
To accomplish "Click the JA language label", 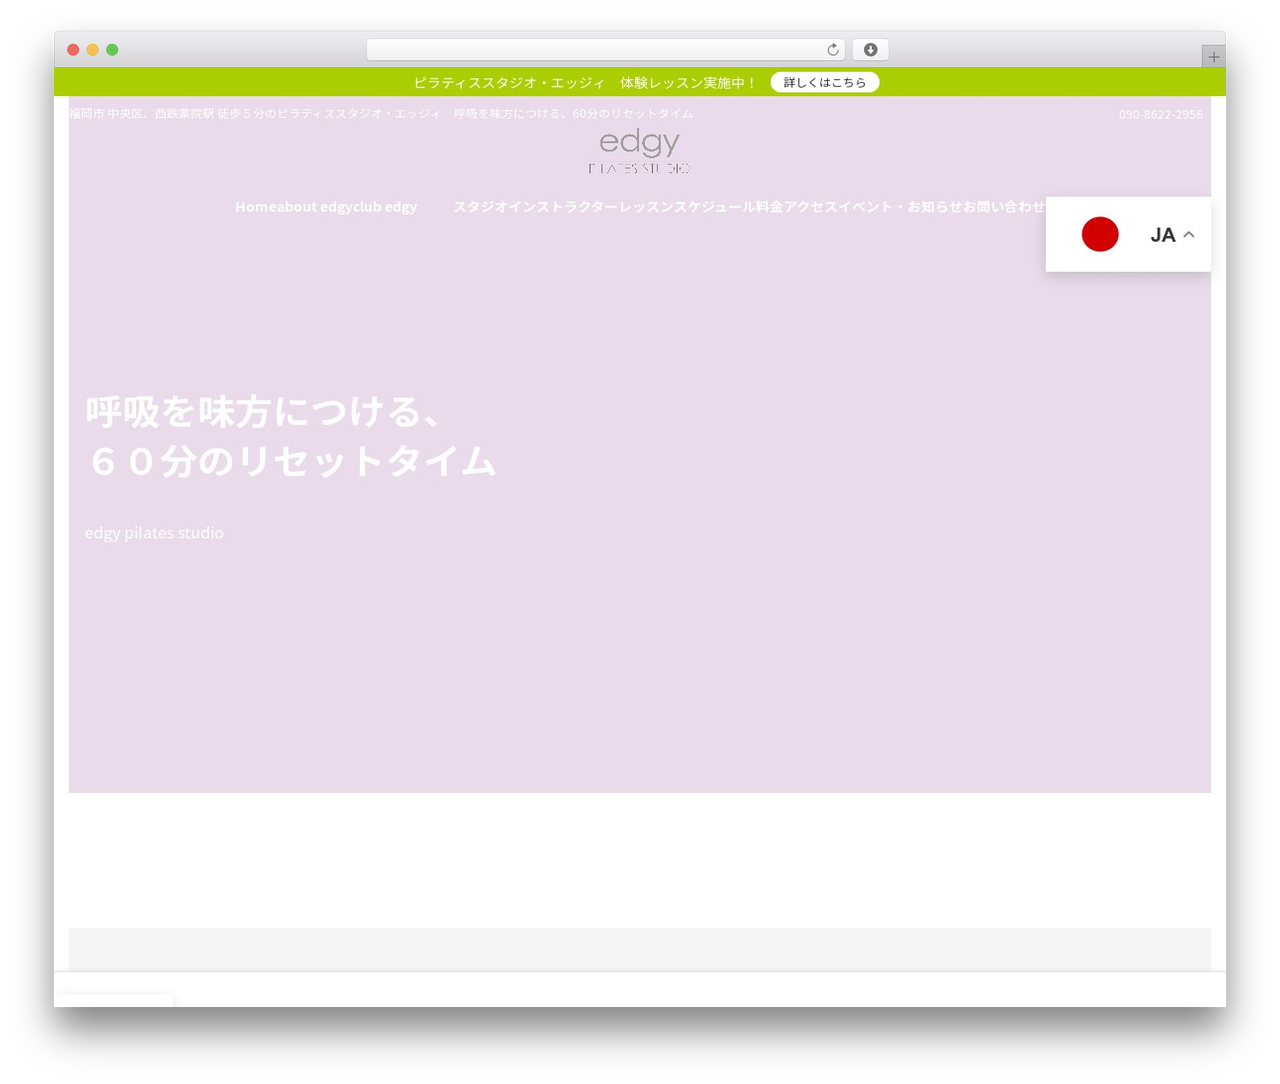I will [x=1162, y=235].
